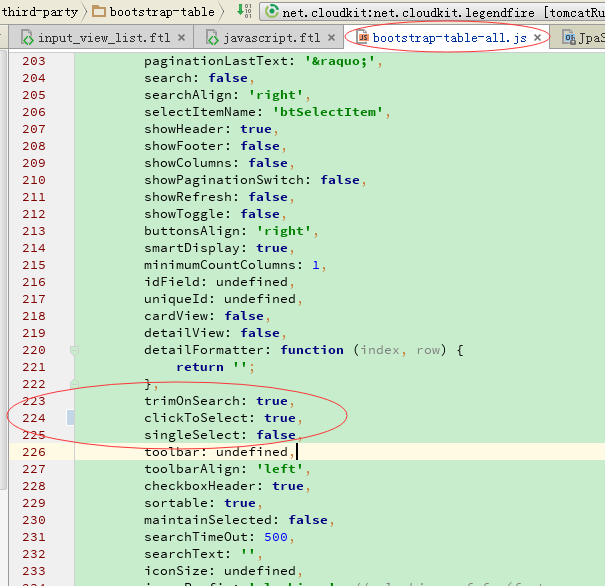605x586 pixels.
Task: Click on 'smartDisplay' property
Action: (x=192, y=248)
